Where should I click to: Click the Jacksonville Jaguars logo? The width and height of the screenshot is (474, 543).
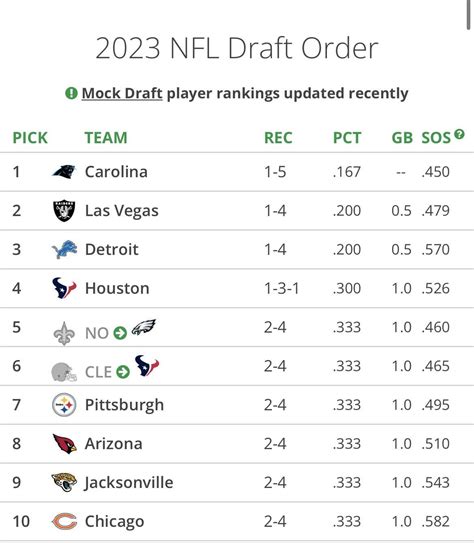[x=64, y=482]
